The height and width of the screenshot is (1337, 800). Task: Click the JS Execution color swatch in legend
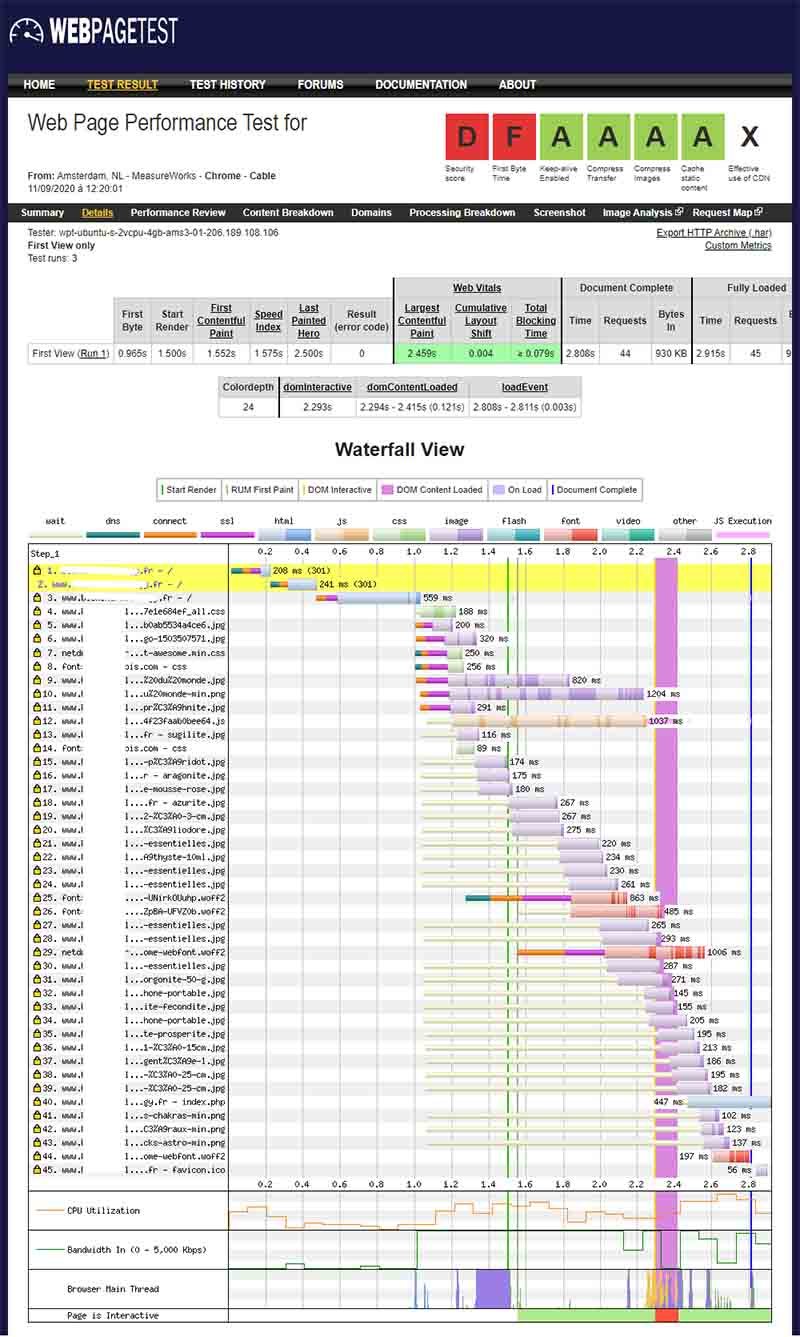[743, 535]
